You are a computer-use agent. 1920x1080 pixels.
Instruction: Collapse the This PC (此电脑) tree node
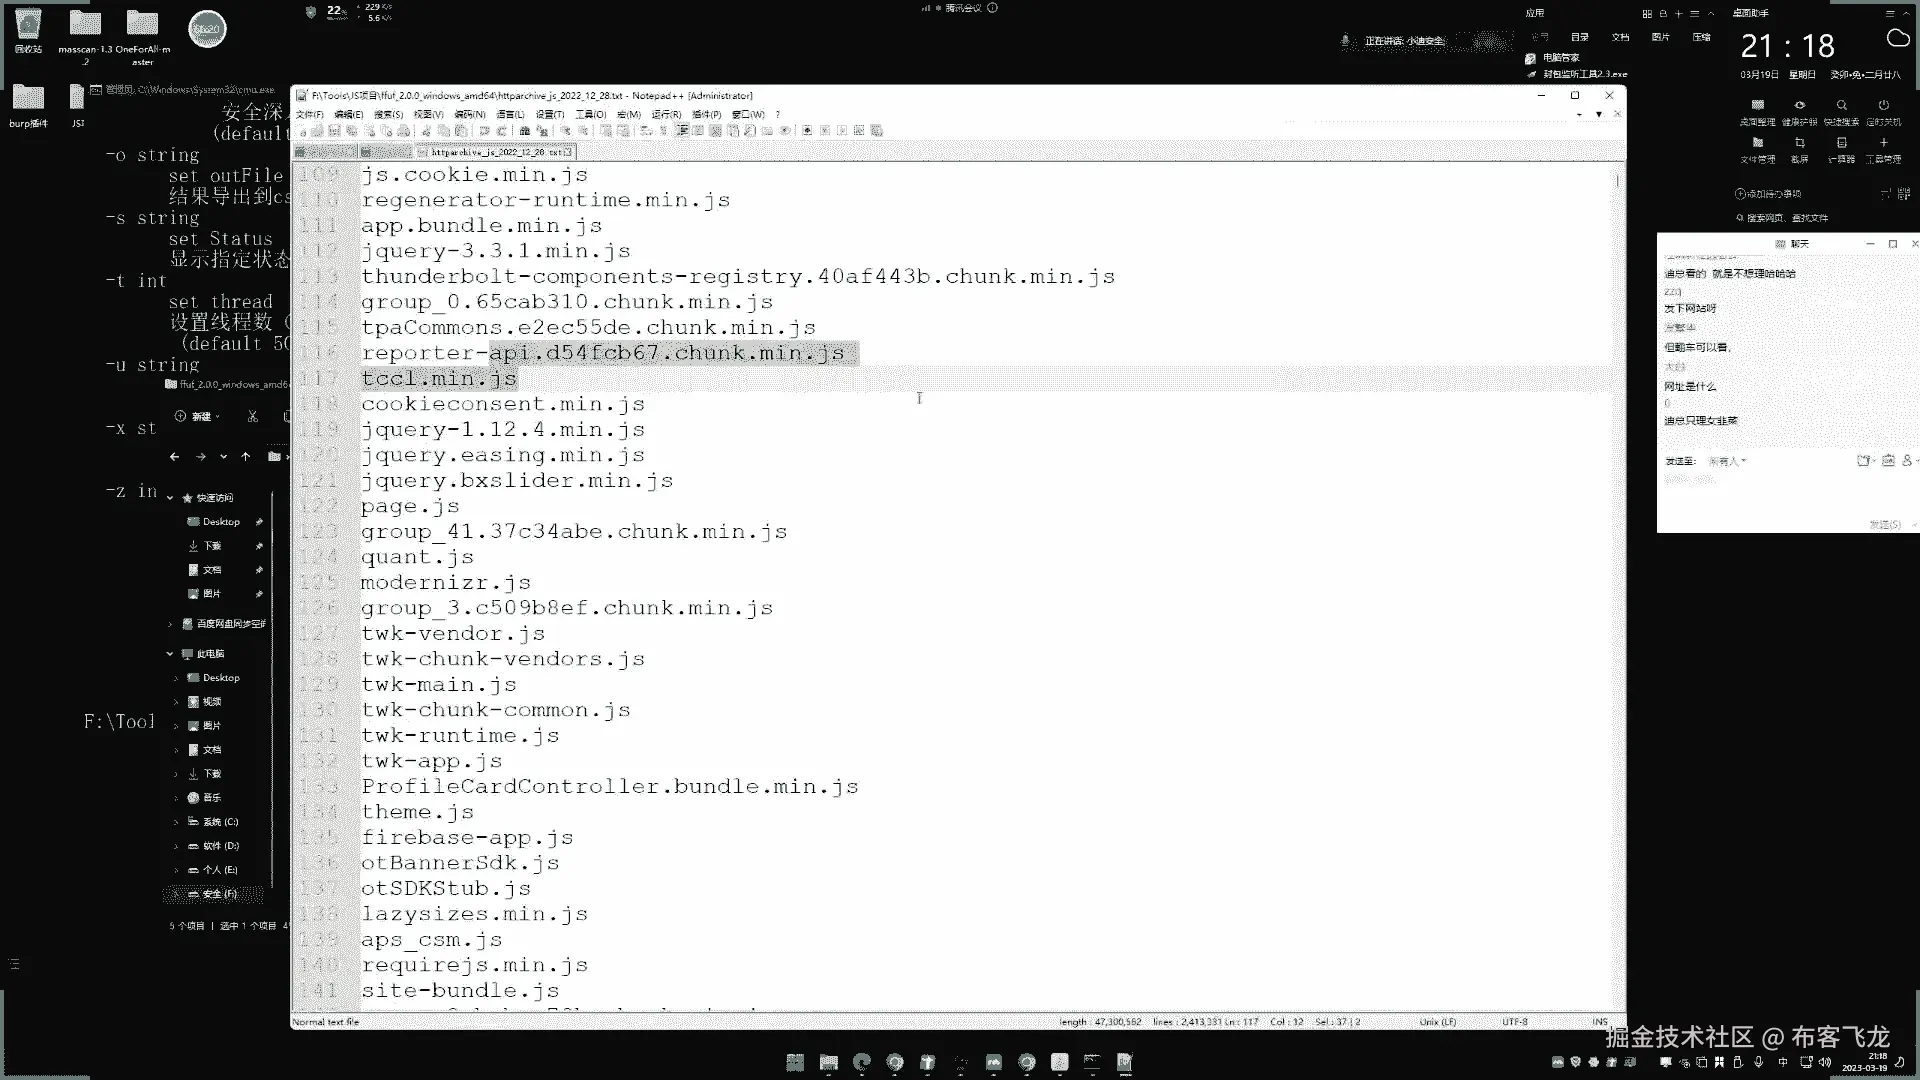click(x=170, y=654)
